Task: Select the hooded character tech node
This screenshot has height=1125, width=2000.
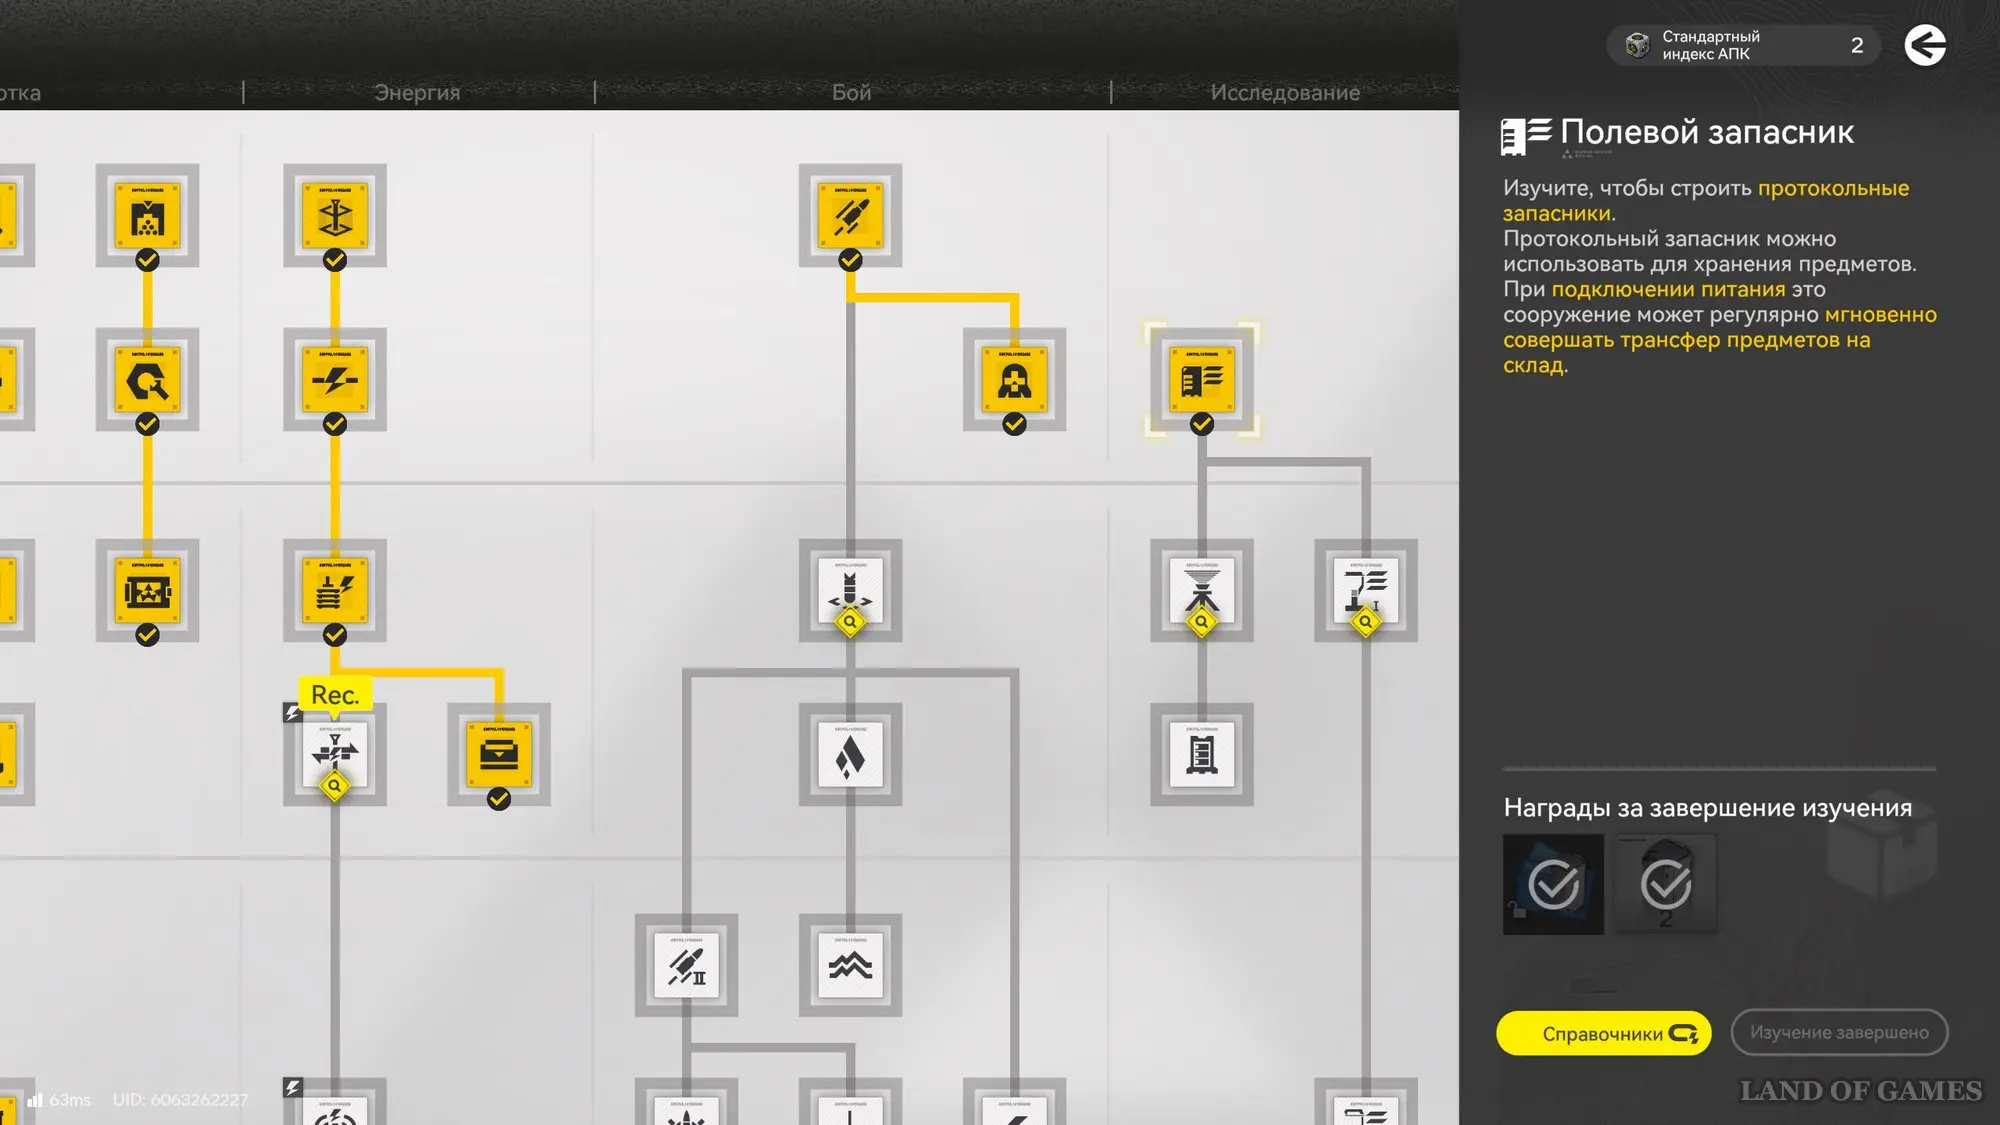Action: pyautogui.click(x=1014, y=381)
